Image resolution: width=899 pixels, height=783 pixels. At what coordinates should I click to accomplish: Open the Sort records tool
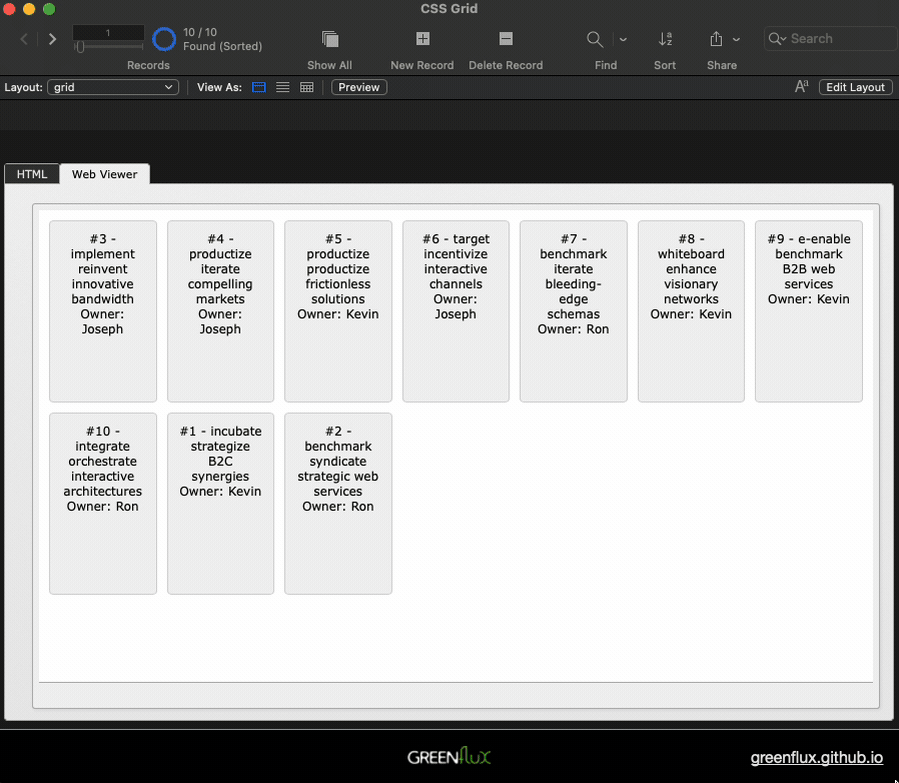(x=665, y=39)
